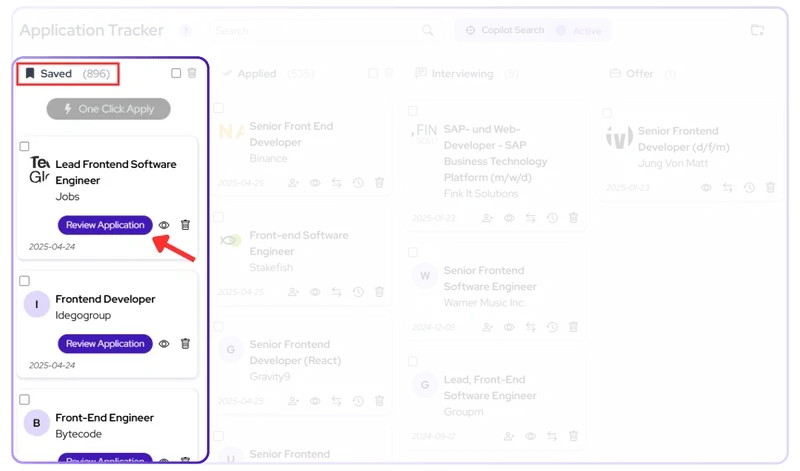800x471 pixels.
Task: Focus the Search input field
Action: click(327, 31)
